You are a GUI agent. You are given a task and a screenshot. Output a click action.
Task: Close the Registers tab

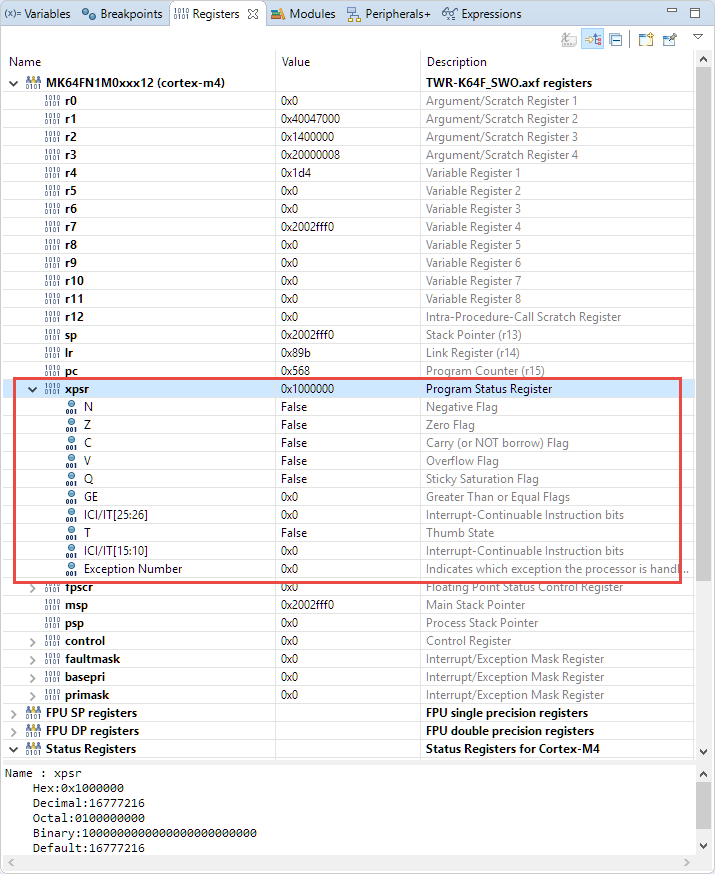coord(253,14)
